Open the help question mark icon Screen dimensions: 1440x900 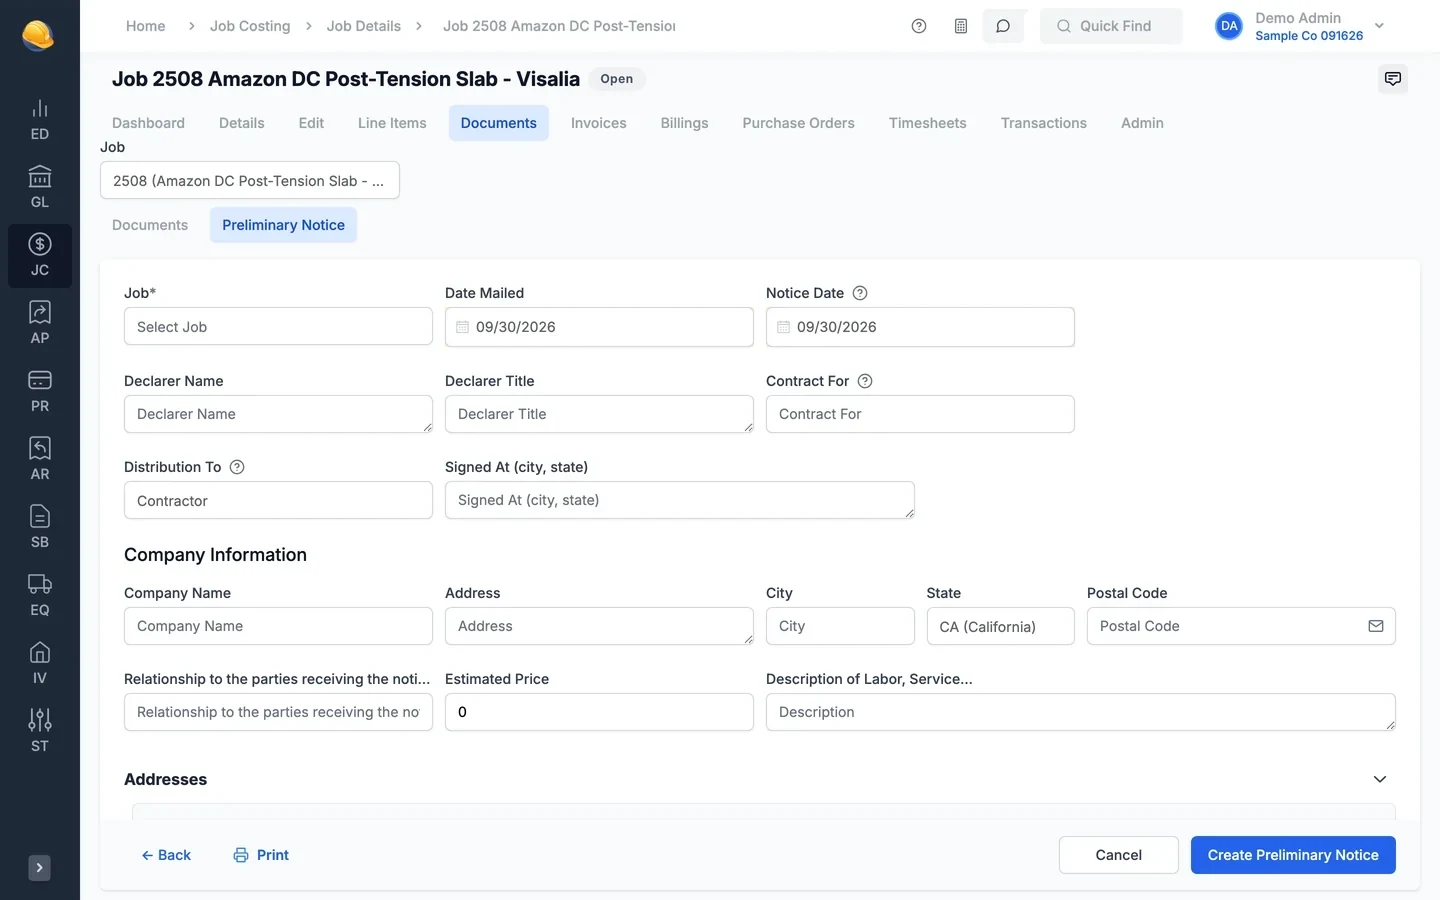(919, 26)
